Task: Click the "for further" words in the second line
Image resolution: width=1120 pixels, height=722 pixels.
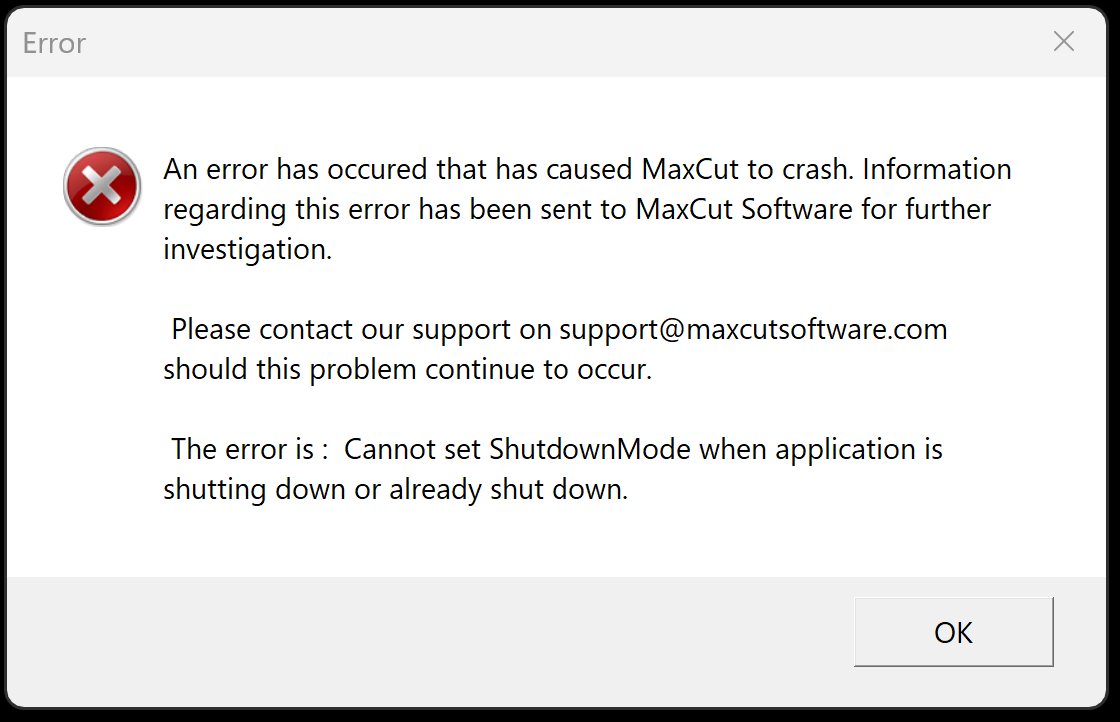Action: pos(926,209)
